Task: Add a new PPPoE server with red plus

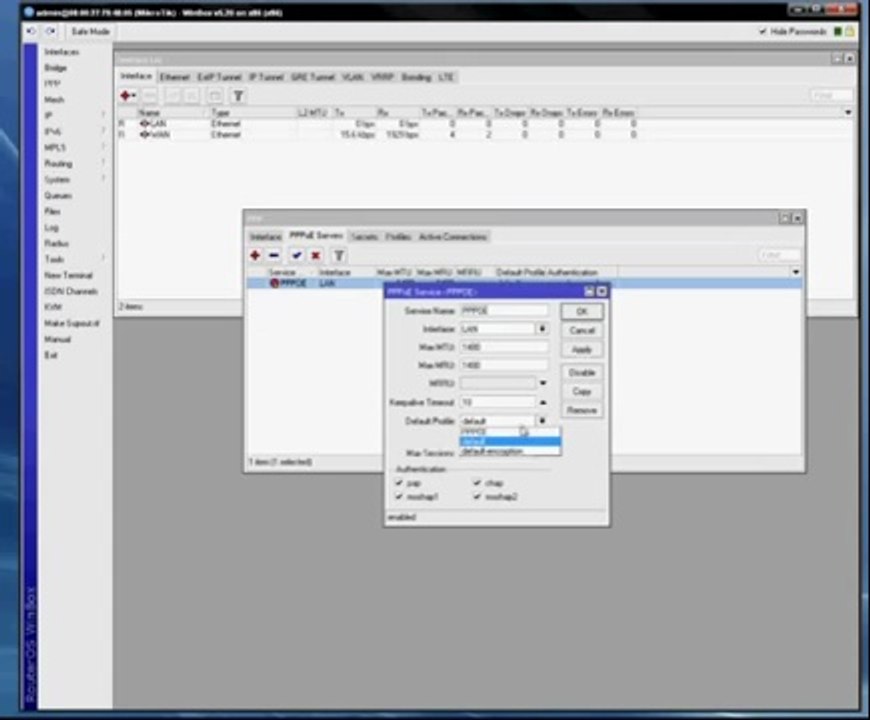Action: click(255, 255)
